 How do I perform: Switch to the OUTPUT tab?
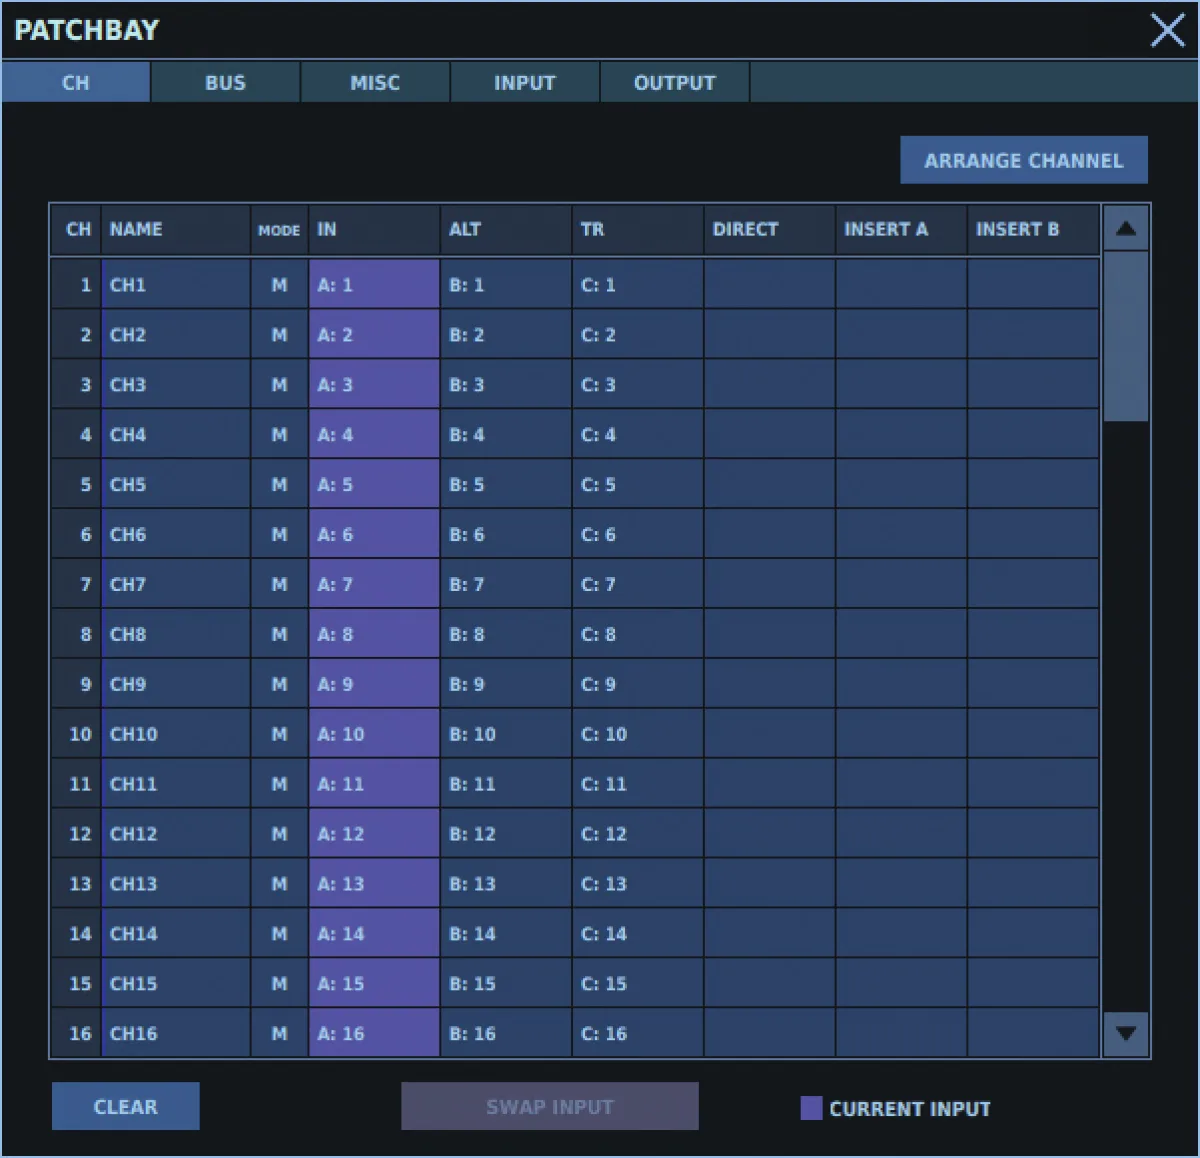[675, 83]
